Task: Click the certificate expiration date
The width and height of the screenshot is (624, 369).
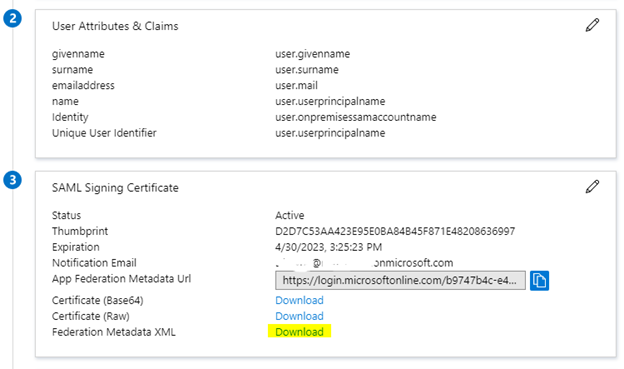Action: (x=328, y=247)
